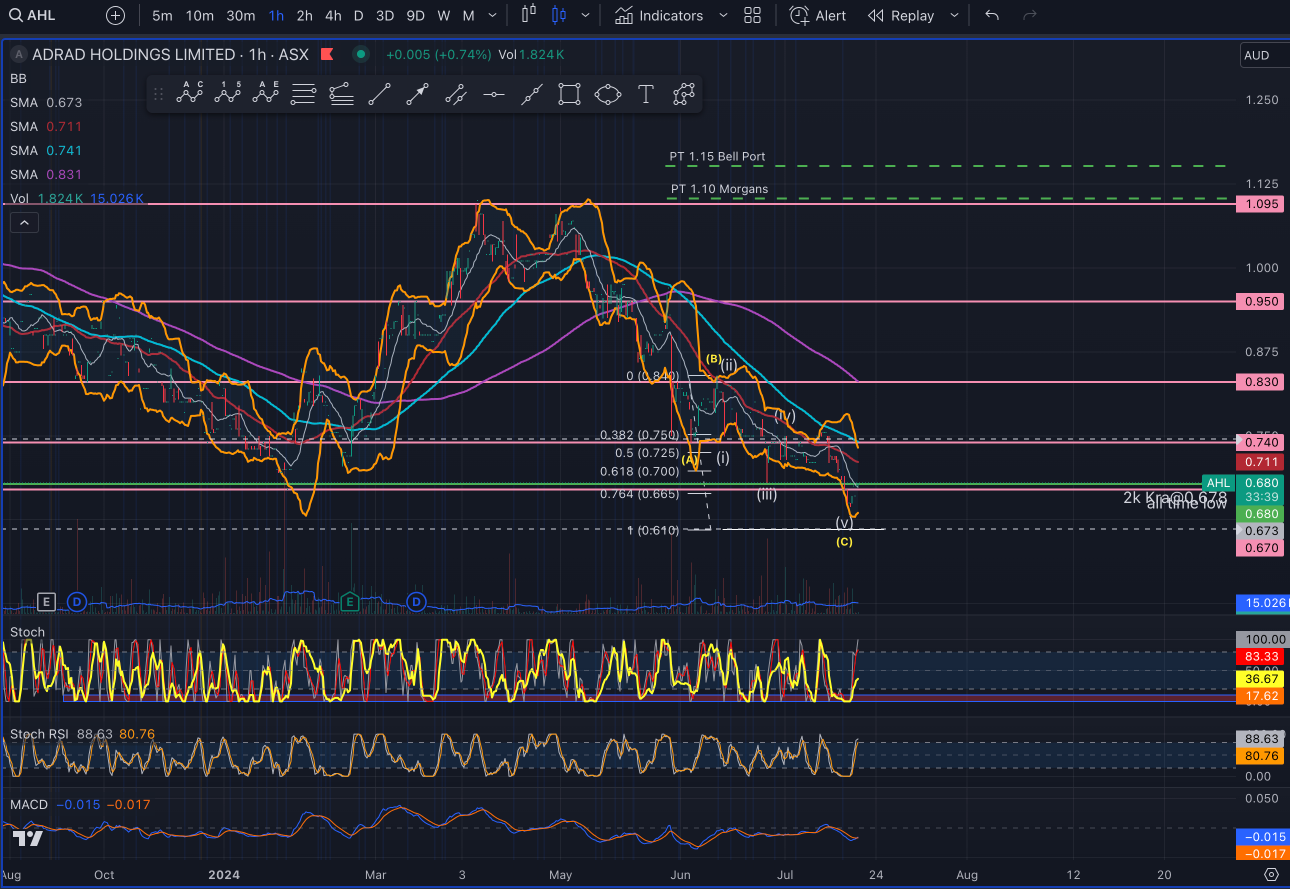Select the BB indicator legend
Image resolution: width=1290 pixels, height=889 pixels.
pos(18,78)
